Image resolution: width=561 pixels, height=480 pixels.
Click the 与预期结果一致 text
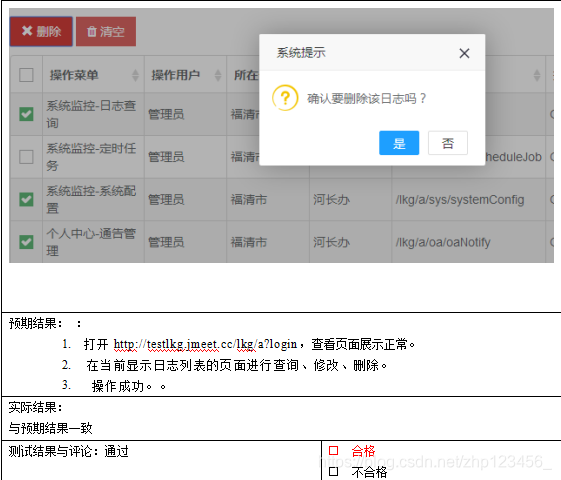pos(50,428)
